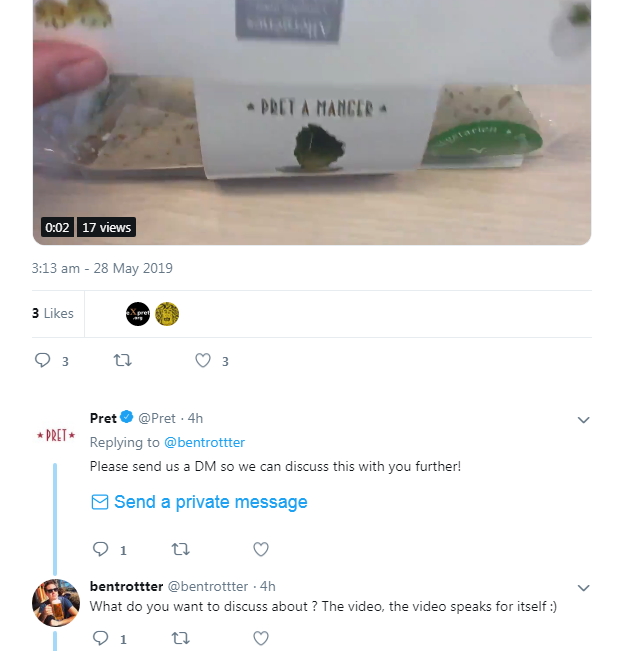Like Pret's reply tweet

(260, 549)
